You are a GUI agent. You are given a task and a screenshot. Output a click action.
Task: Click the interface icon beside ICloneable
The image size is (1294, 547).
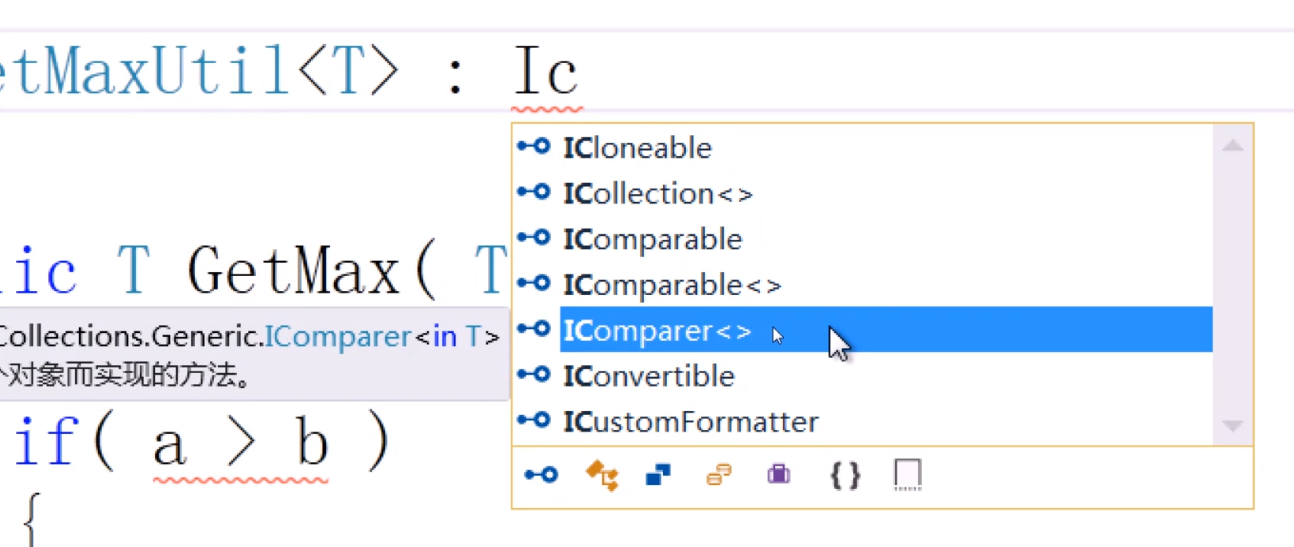click(534, 147)
